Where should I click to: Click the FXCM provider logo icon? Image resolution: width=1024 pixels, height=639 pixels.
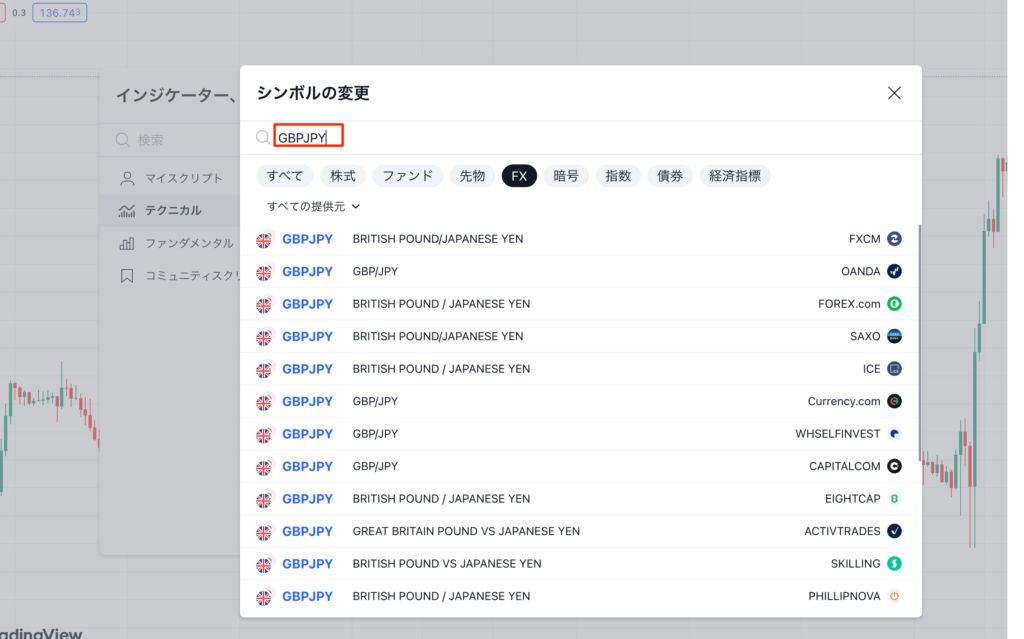point(894,239)
